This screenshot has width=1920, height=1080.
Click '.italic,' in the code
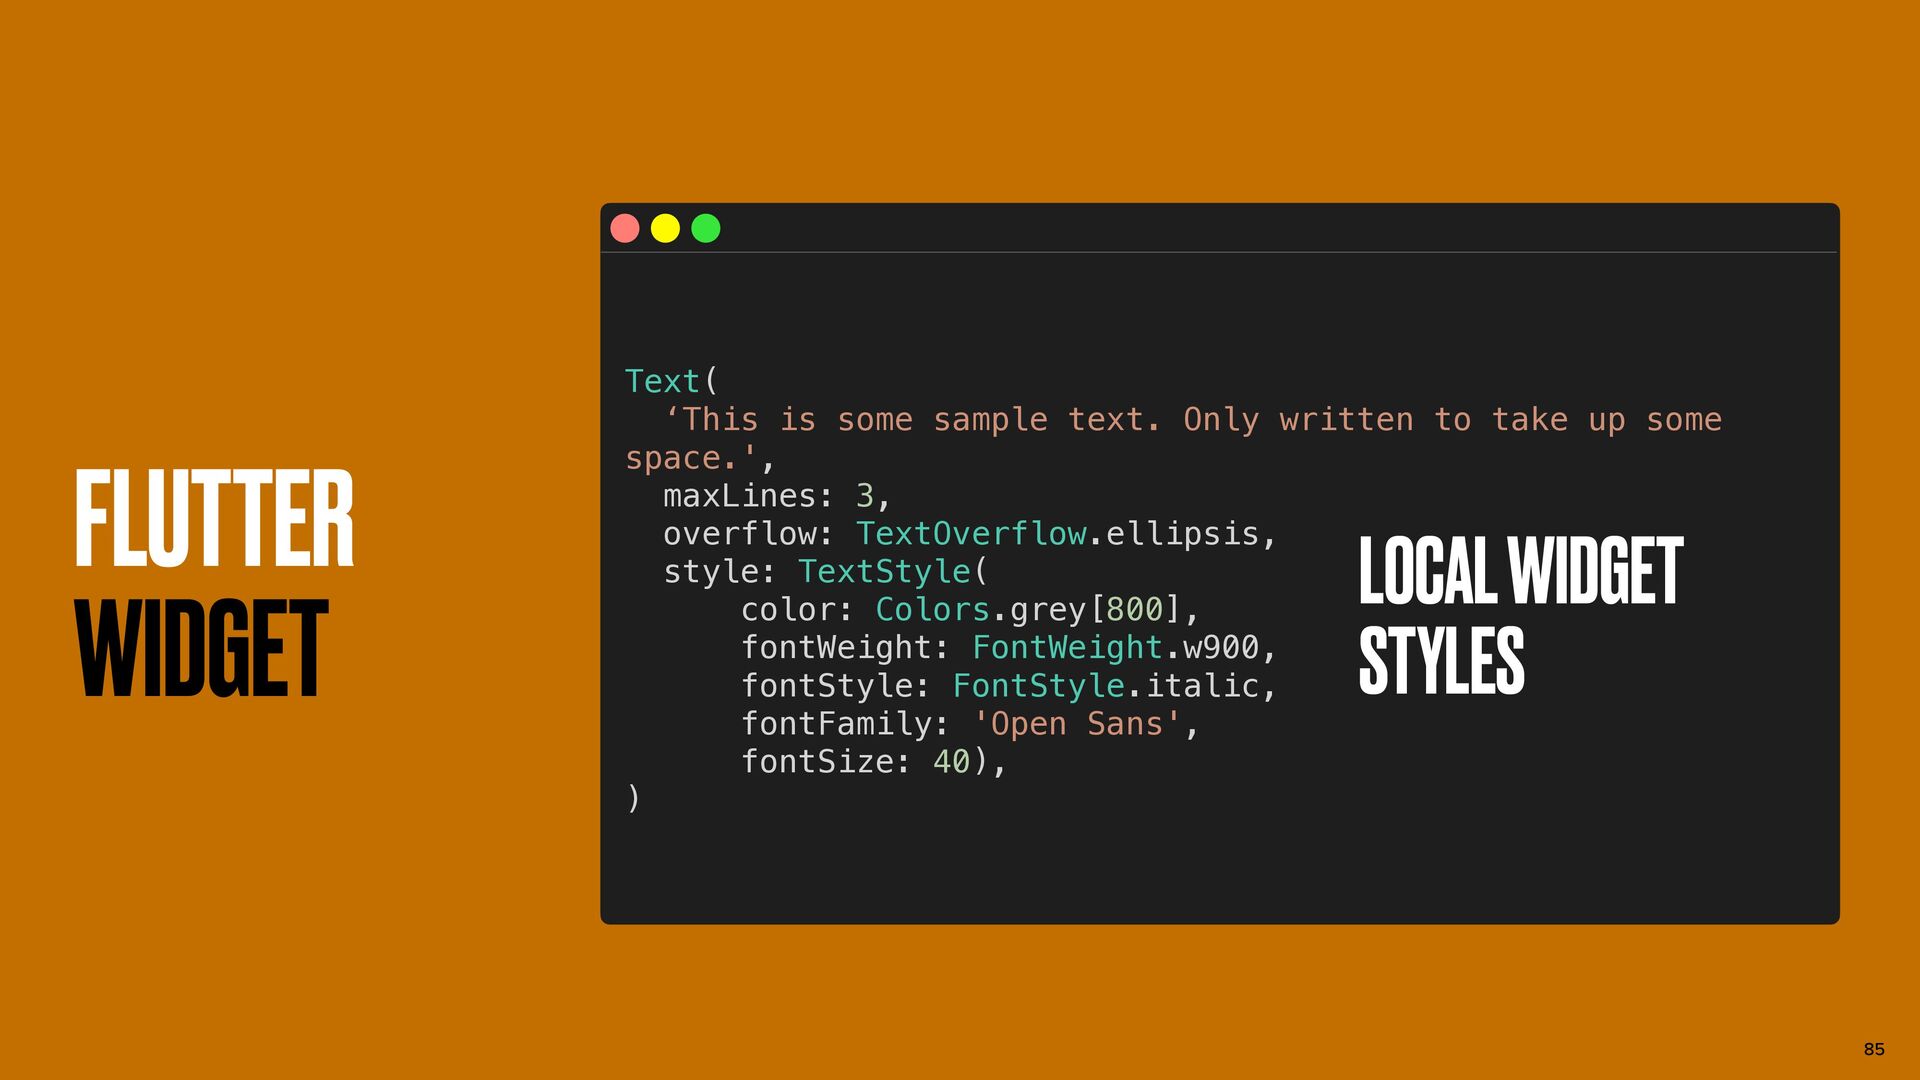pos(1202,686)
